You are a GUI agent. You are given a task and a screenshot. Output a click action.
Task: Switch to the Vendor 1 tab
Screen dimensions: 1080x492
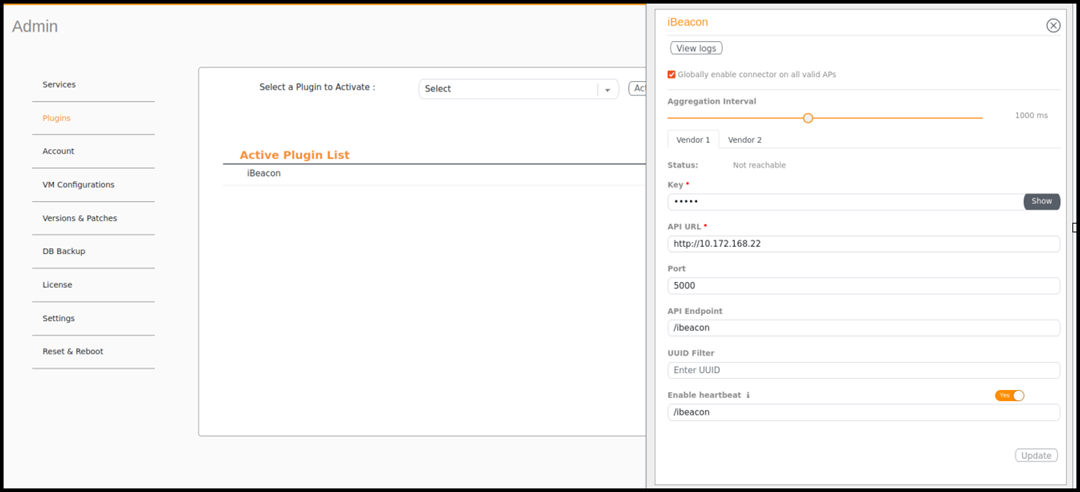tap(693, 140)
